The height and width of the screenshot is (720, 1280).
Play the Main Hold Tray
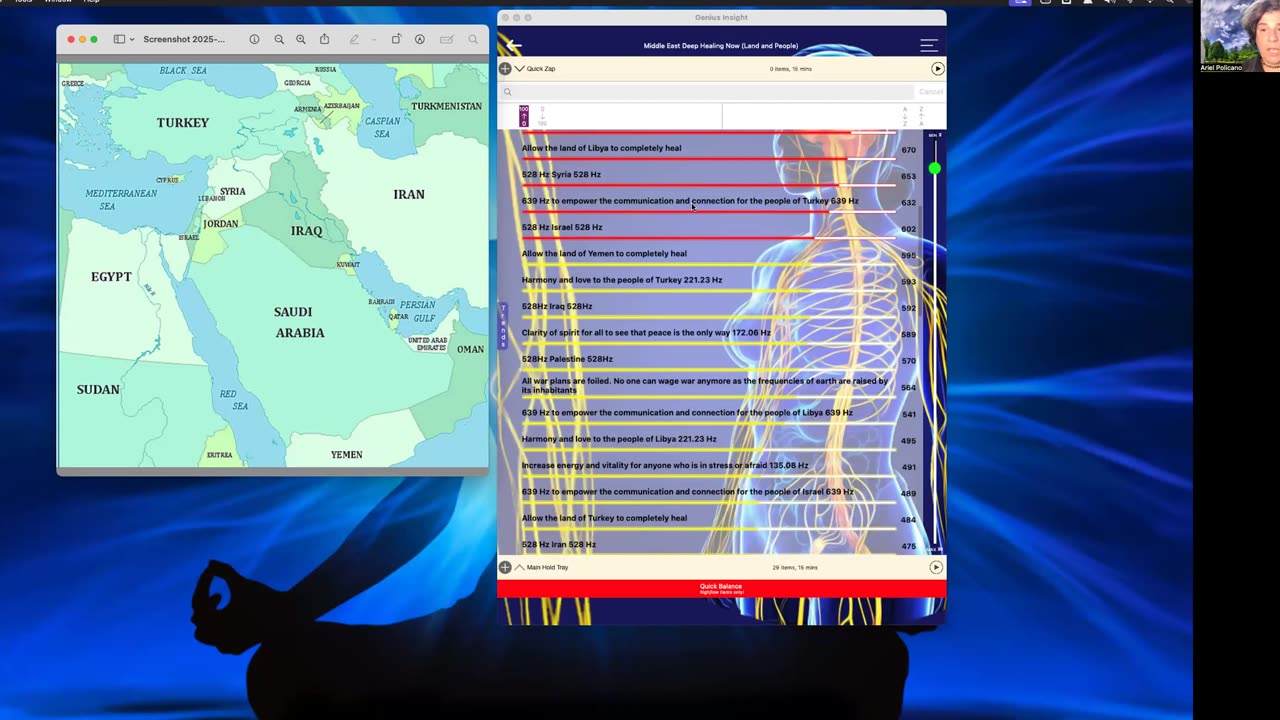pos(936,567)
